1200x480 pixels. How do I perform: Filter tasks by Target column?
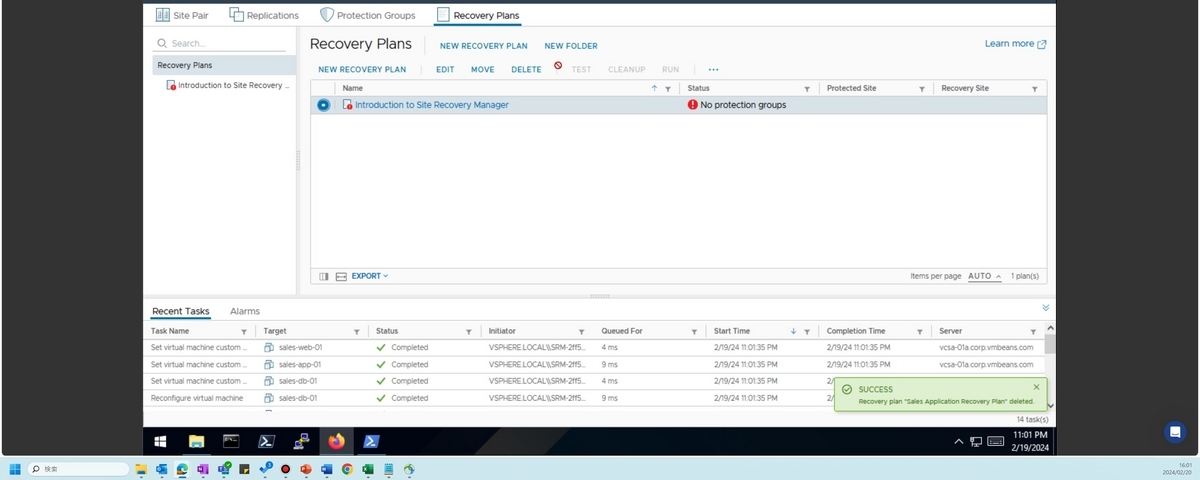pos(357,331)
